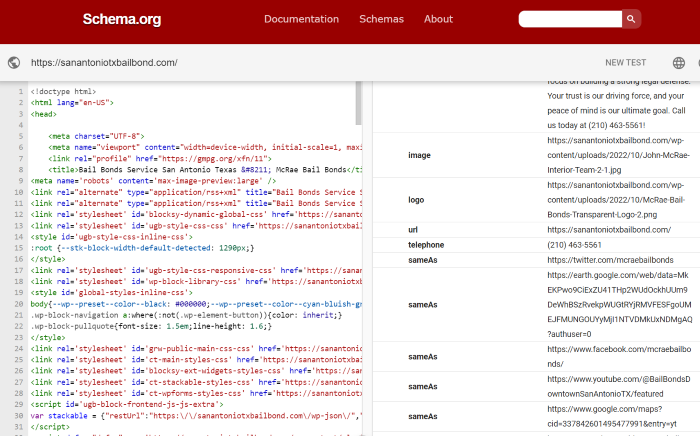
Task: Click the facebook.com/mcraebailbonds sameAs value
Action: click(619, 357)
